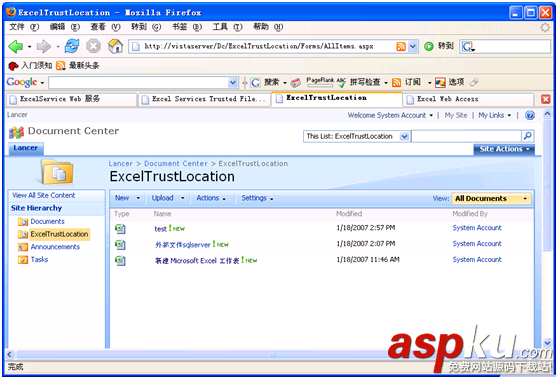Image resolution: width=558 pixels, height=379 pixels.
Task: Open the 工具 (T) menu
Action: coord(227,27)
